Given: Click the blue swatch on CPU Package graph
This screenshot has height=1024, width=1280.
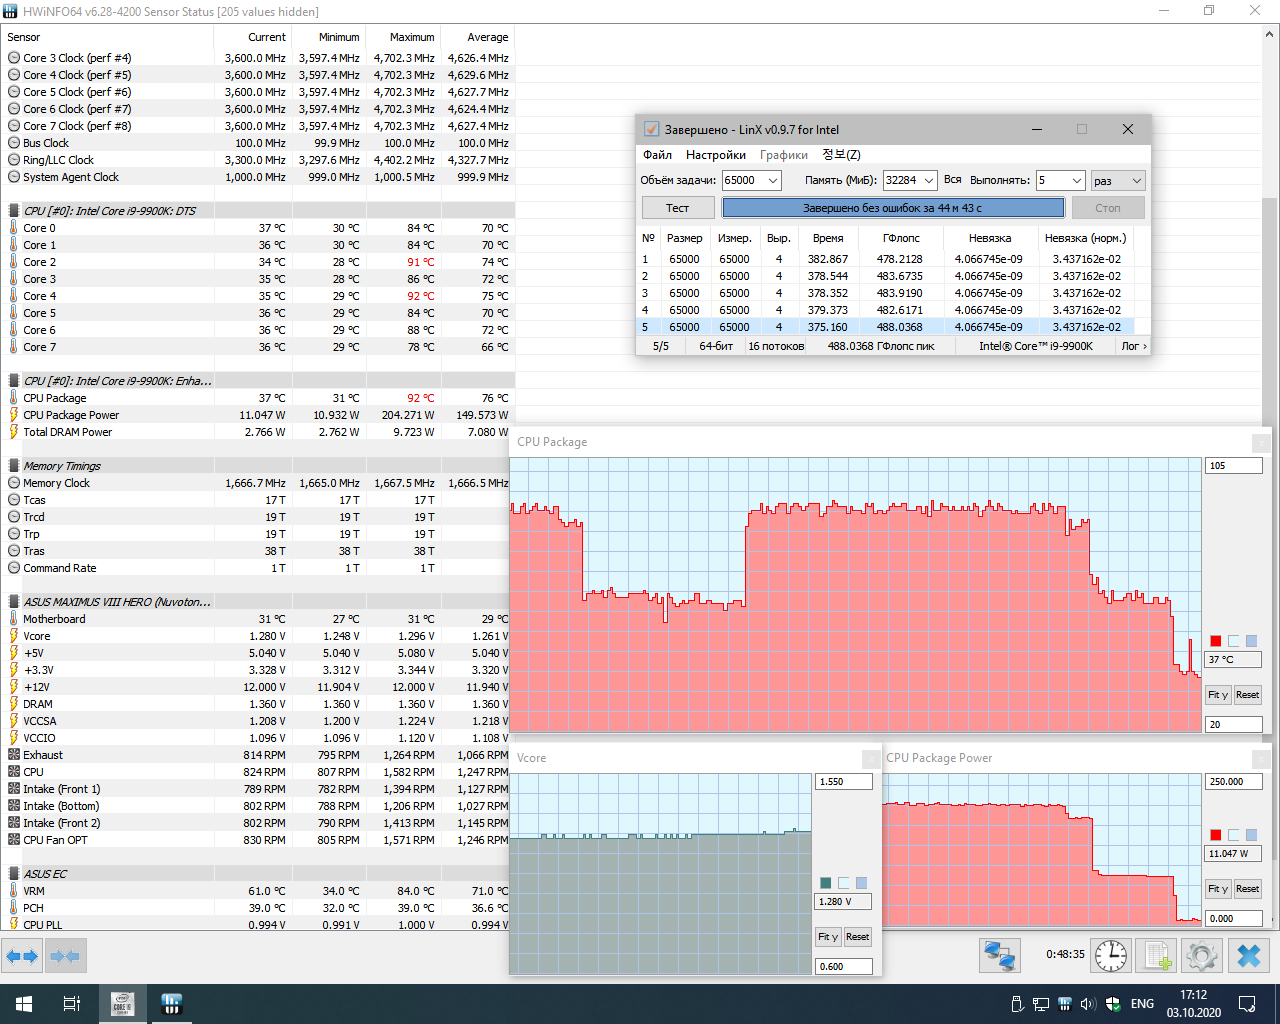Looking at the screenshot, I should (1252, 641).
